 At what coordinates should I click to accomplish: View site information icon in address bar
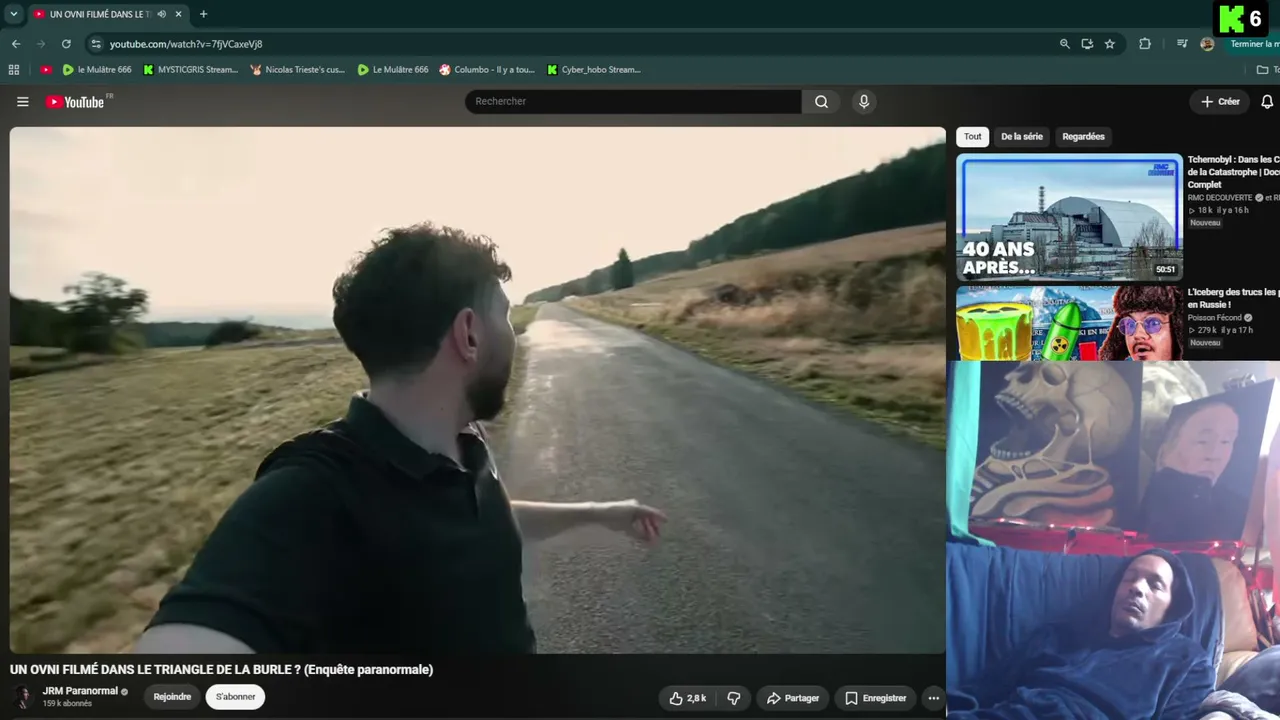tap(96, 44)
